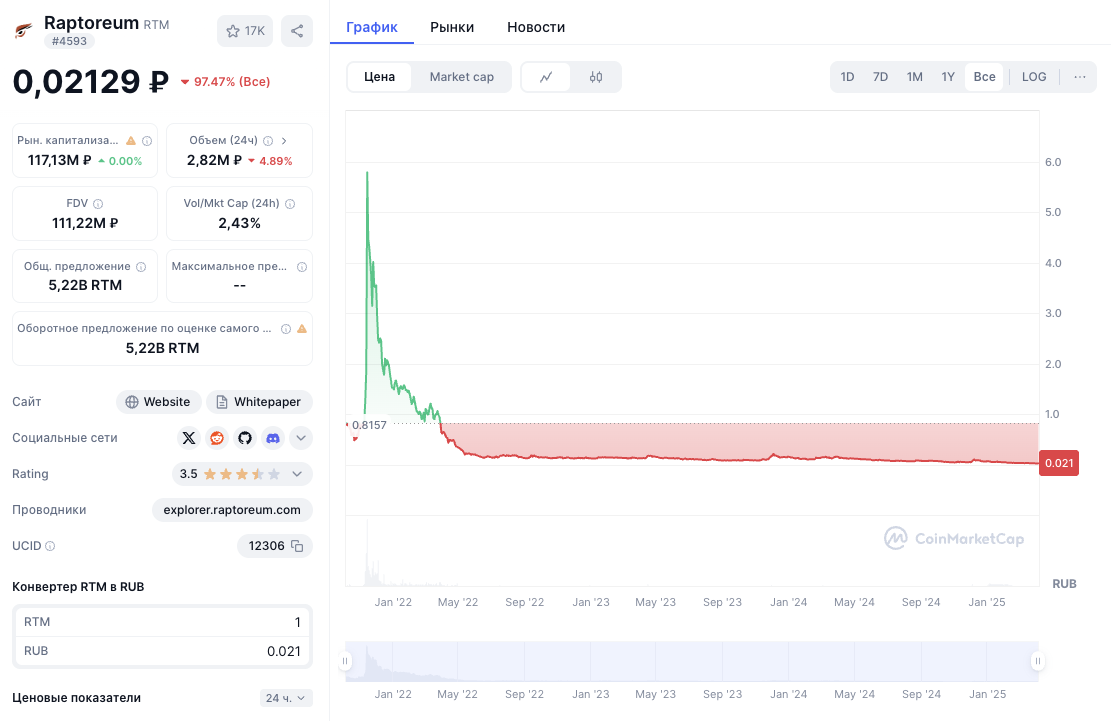
Task: Click the 111,22M ₽ FDV value
Action: 85,223
